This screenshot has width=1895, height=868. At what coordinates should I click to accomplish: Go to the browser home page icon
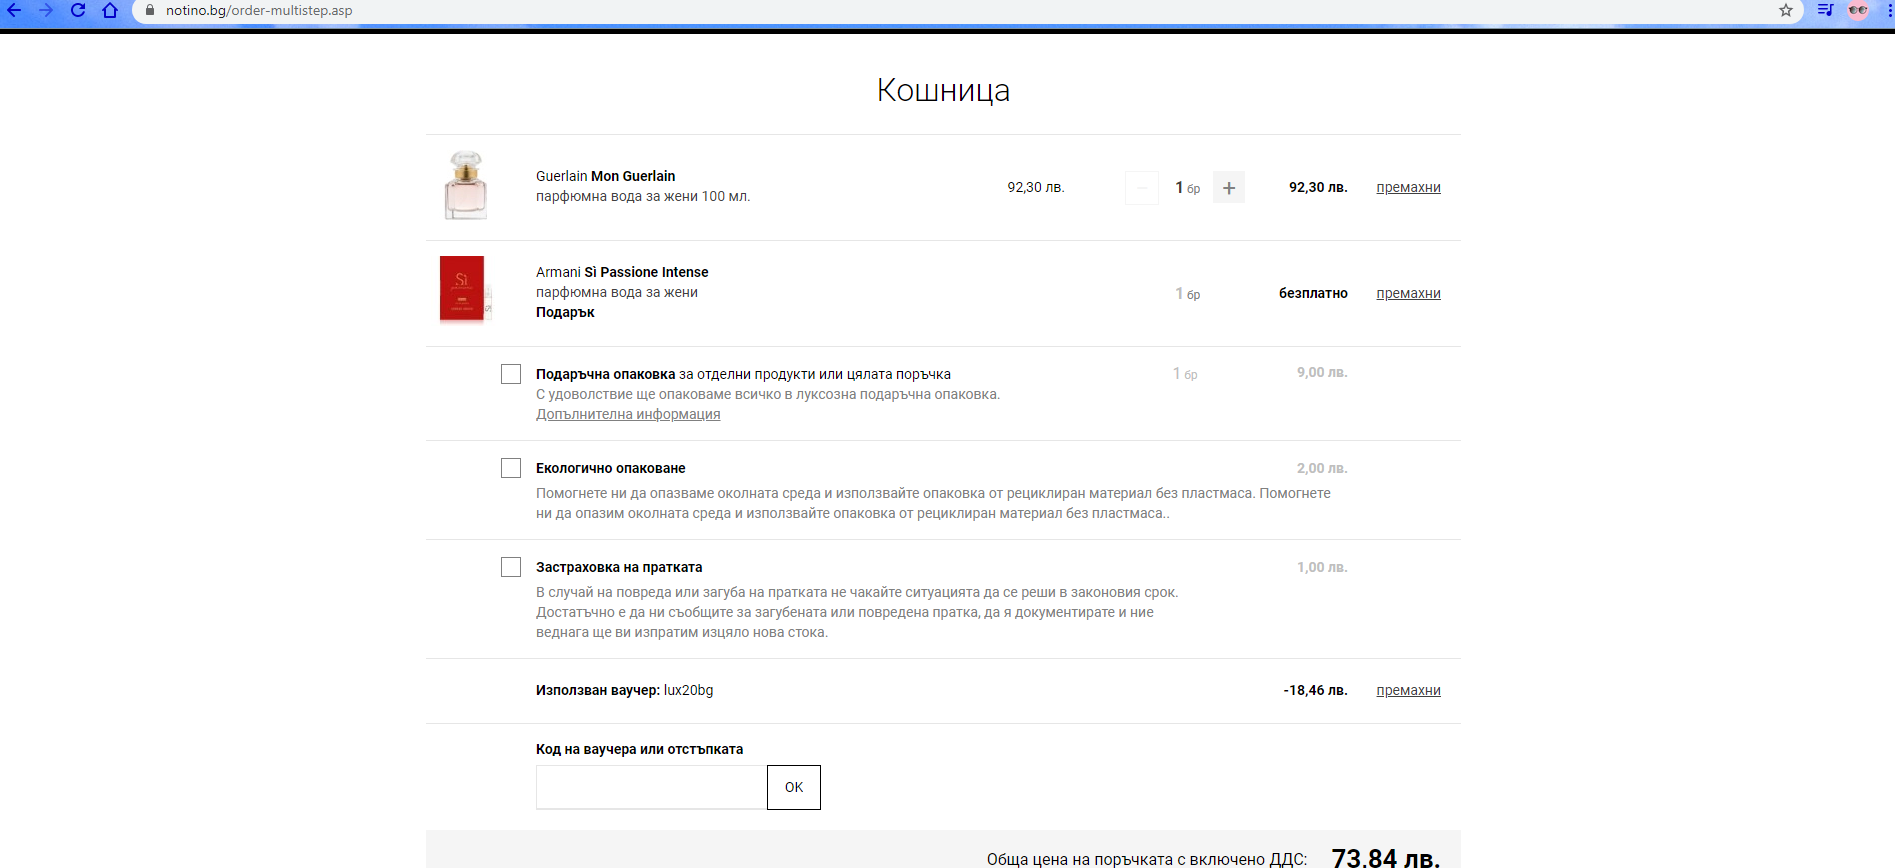(x=110, y=10)
